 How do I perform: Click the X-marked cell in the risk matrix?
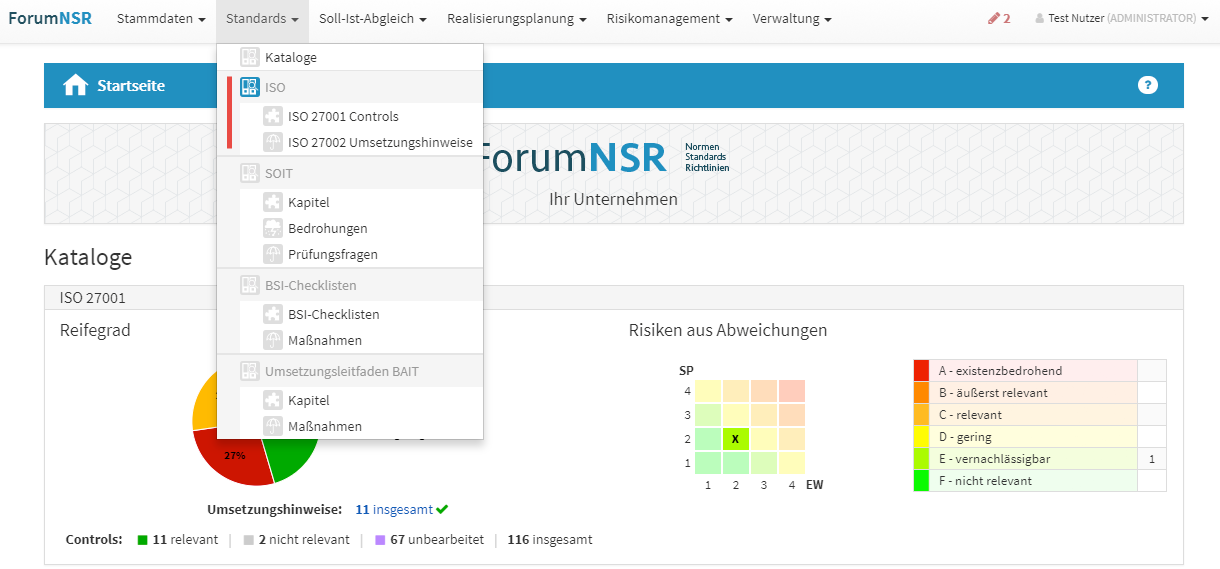(x=735, y=438)
